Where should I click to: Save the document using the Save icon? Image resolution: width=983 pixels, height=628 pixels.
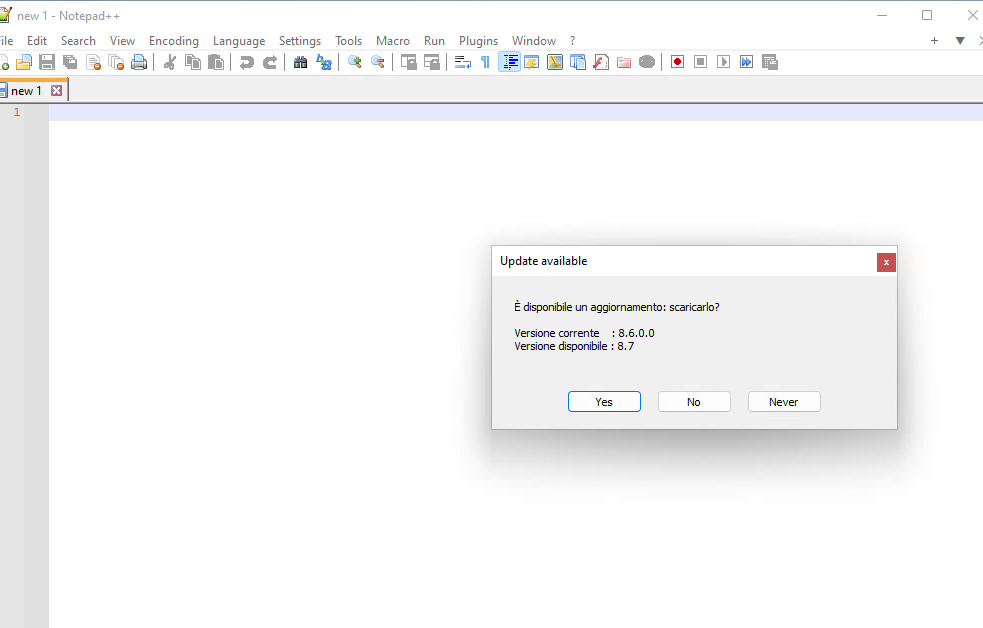pyautogui.click(x=47, y=62)
